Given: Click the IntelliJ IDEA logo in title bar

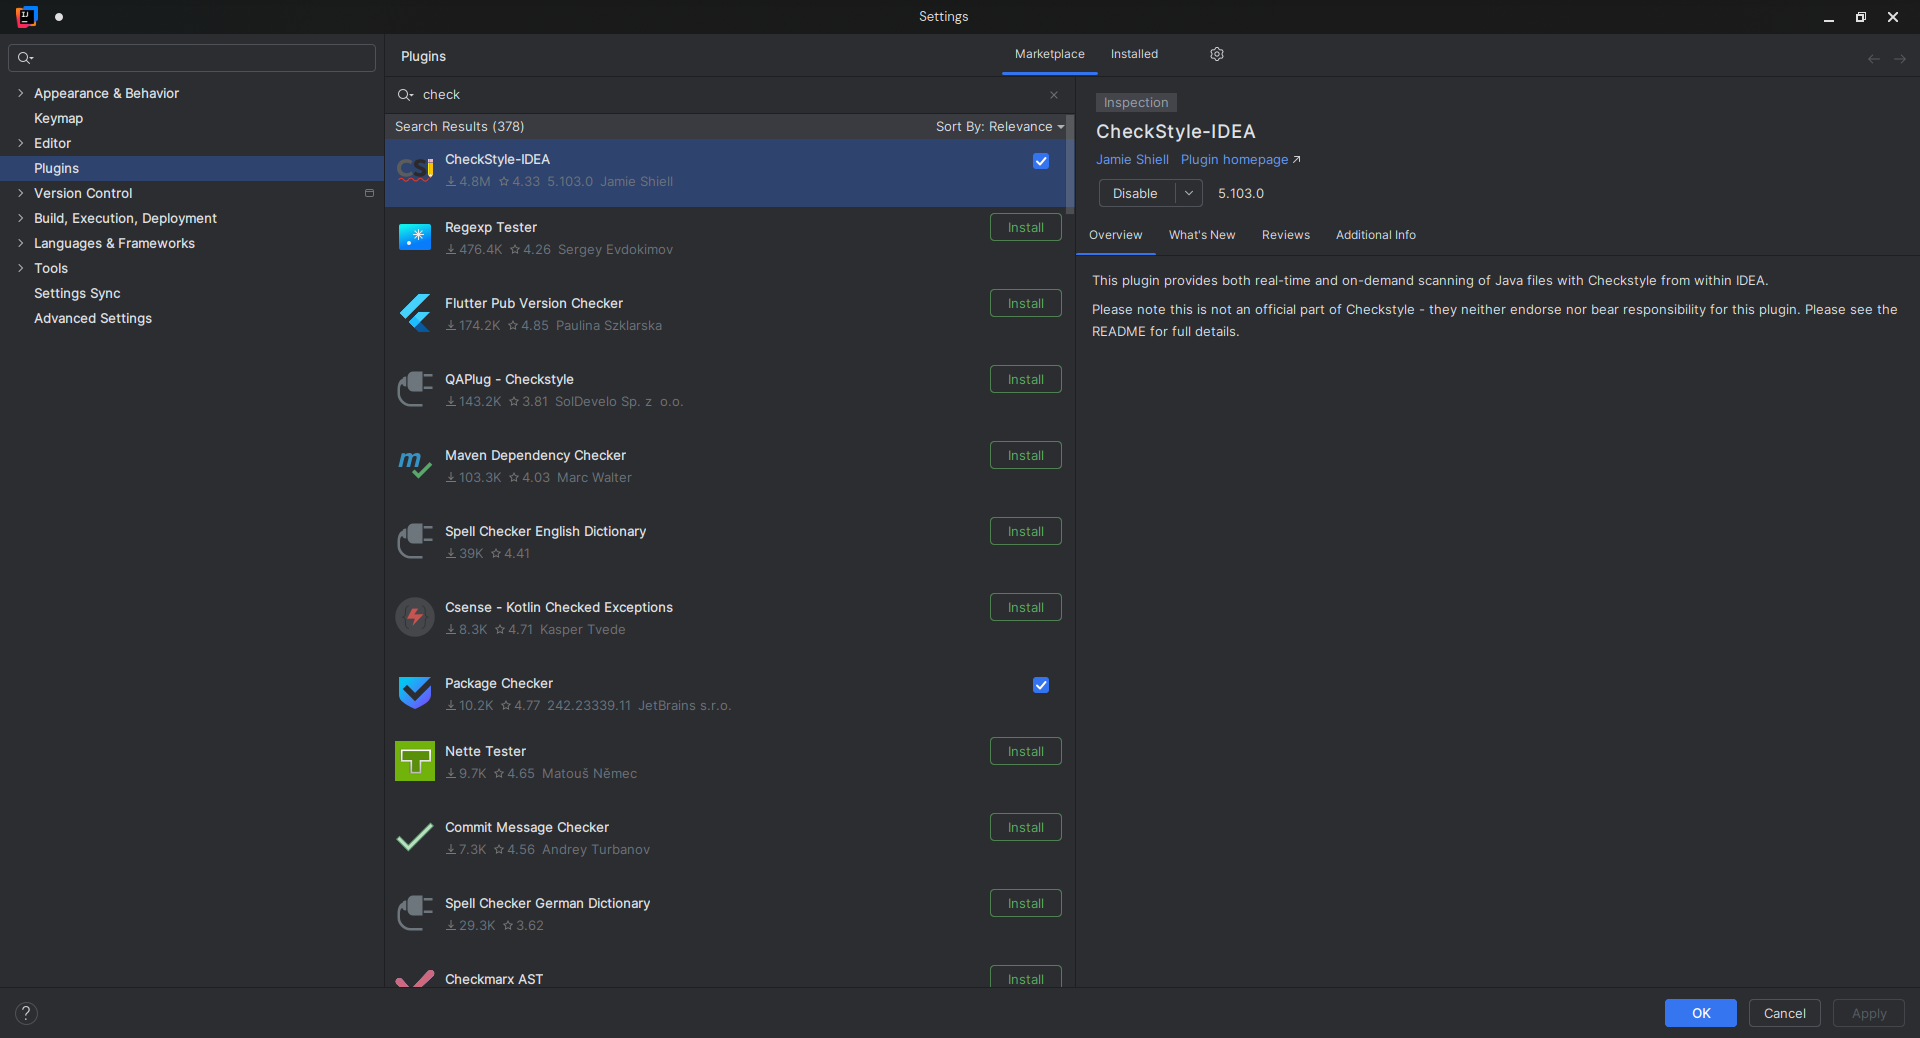Looking at the screenshot, I should click(x=27, y=16).
